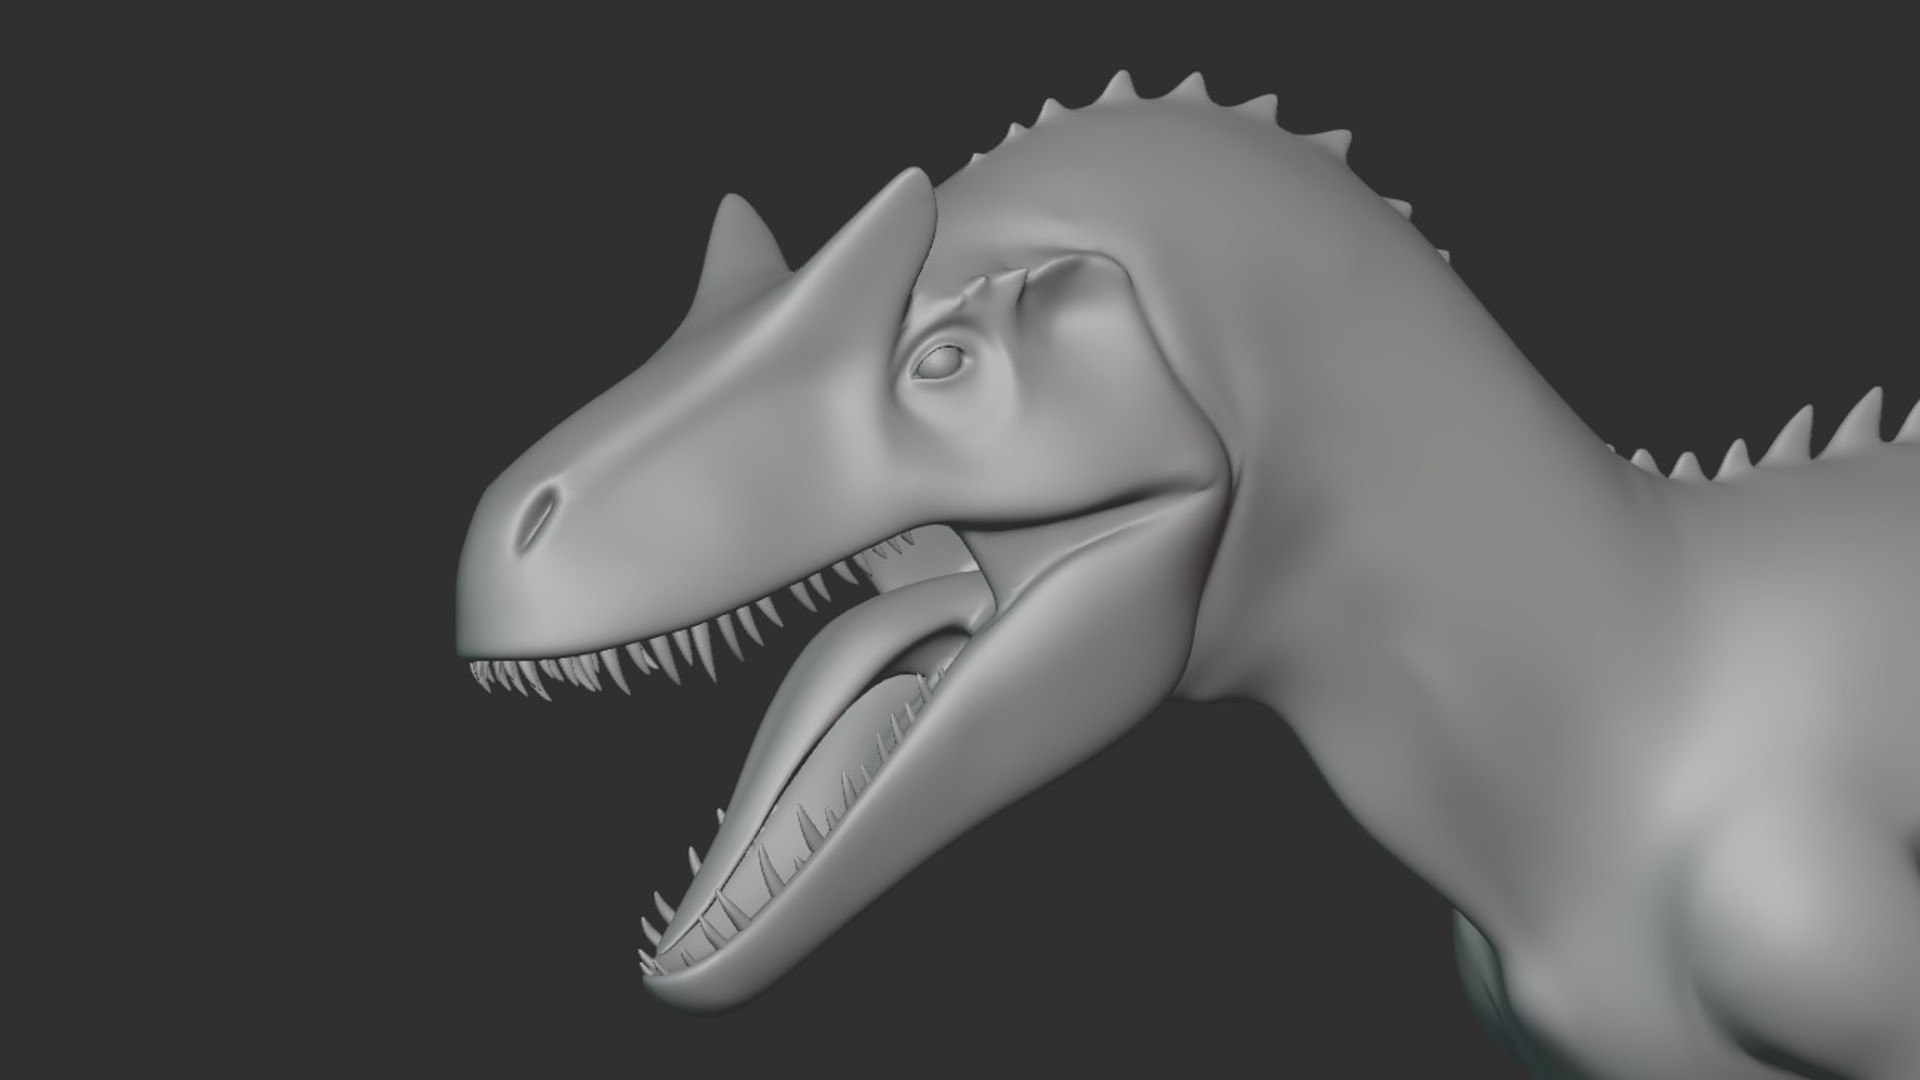This screenshot has height=1080, width=1920.
Task: Click the dinosaur model's eye
Action: click(941, 362)
